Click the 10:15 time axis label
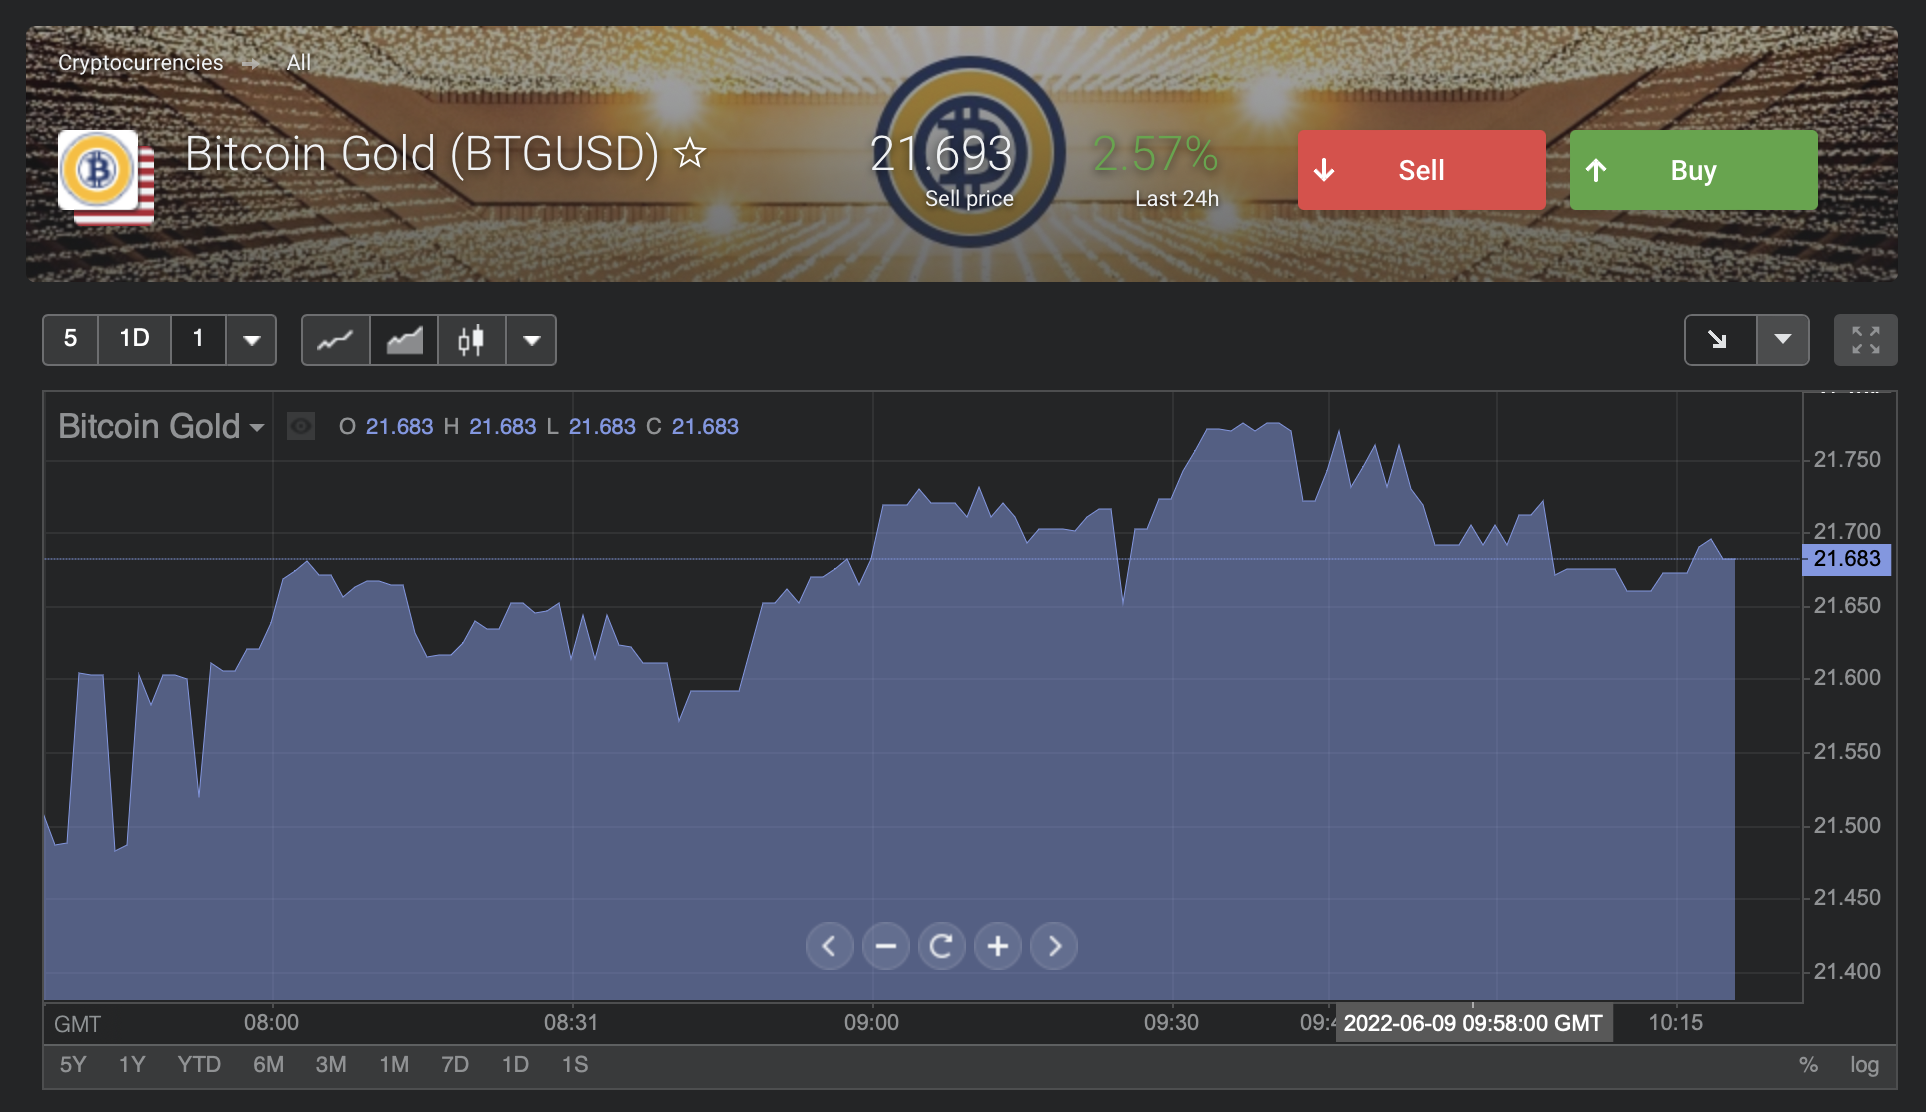1926x1112 pixels. click(1675, 1023)
